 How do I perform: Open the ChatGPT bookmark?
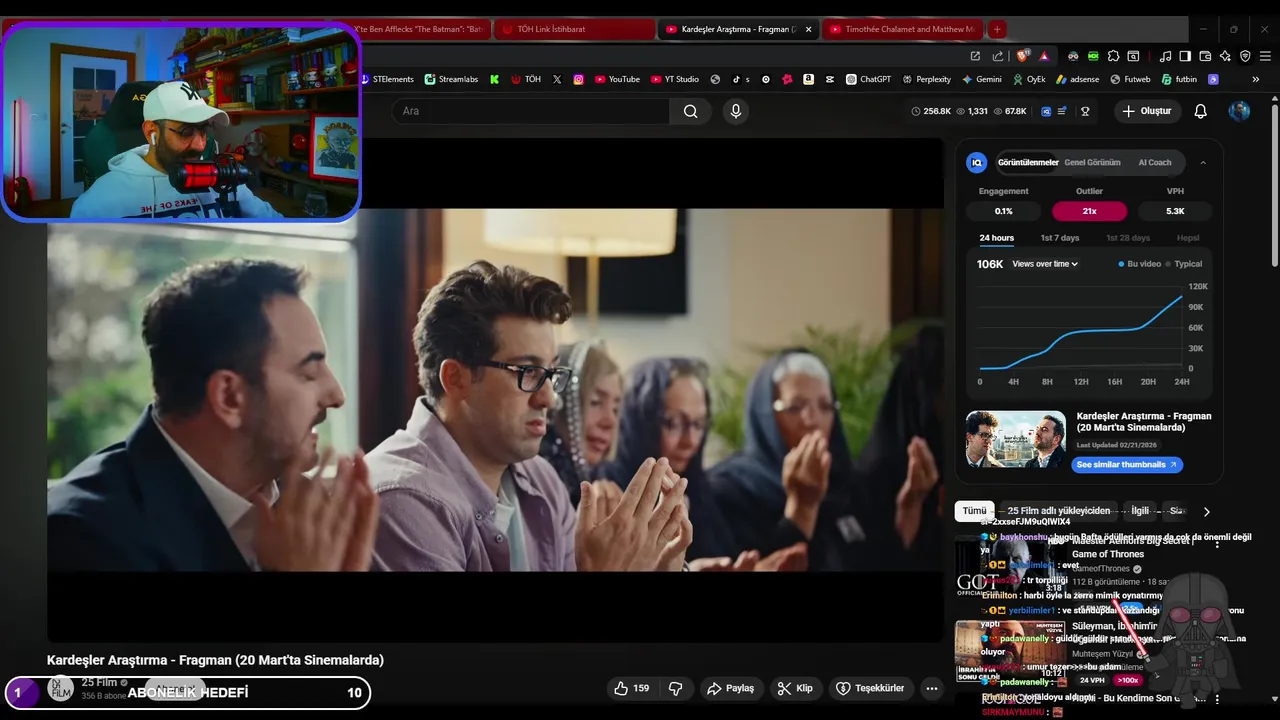868,79
